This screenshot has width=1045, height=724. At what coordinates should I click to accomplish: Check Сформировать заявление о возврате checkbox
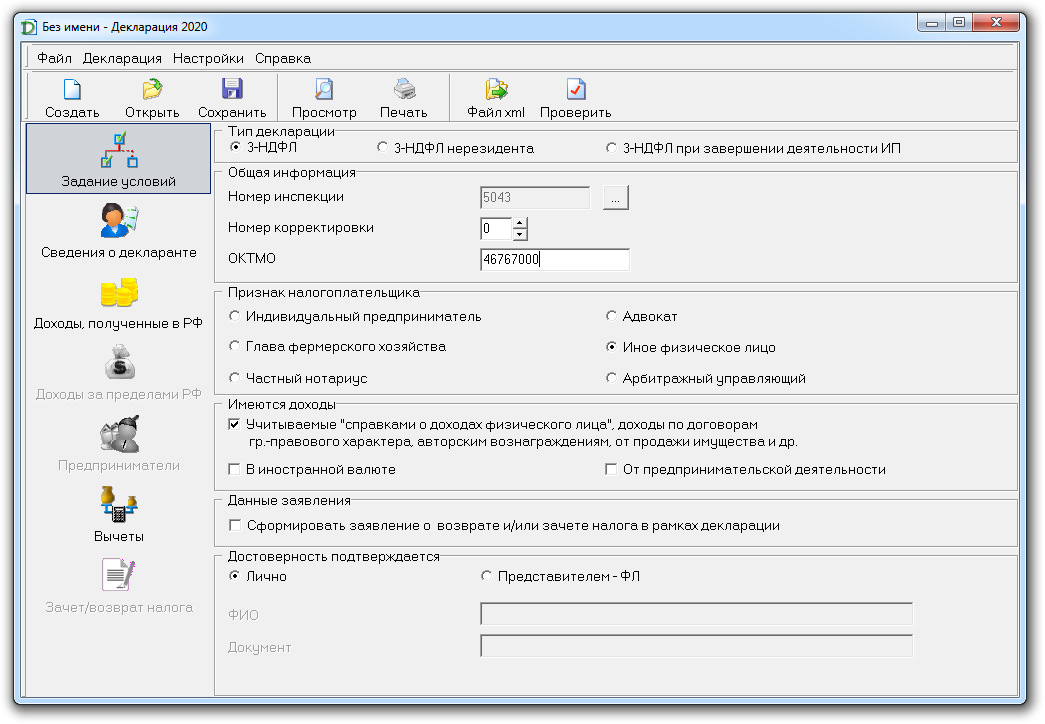(235, 525)
